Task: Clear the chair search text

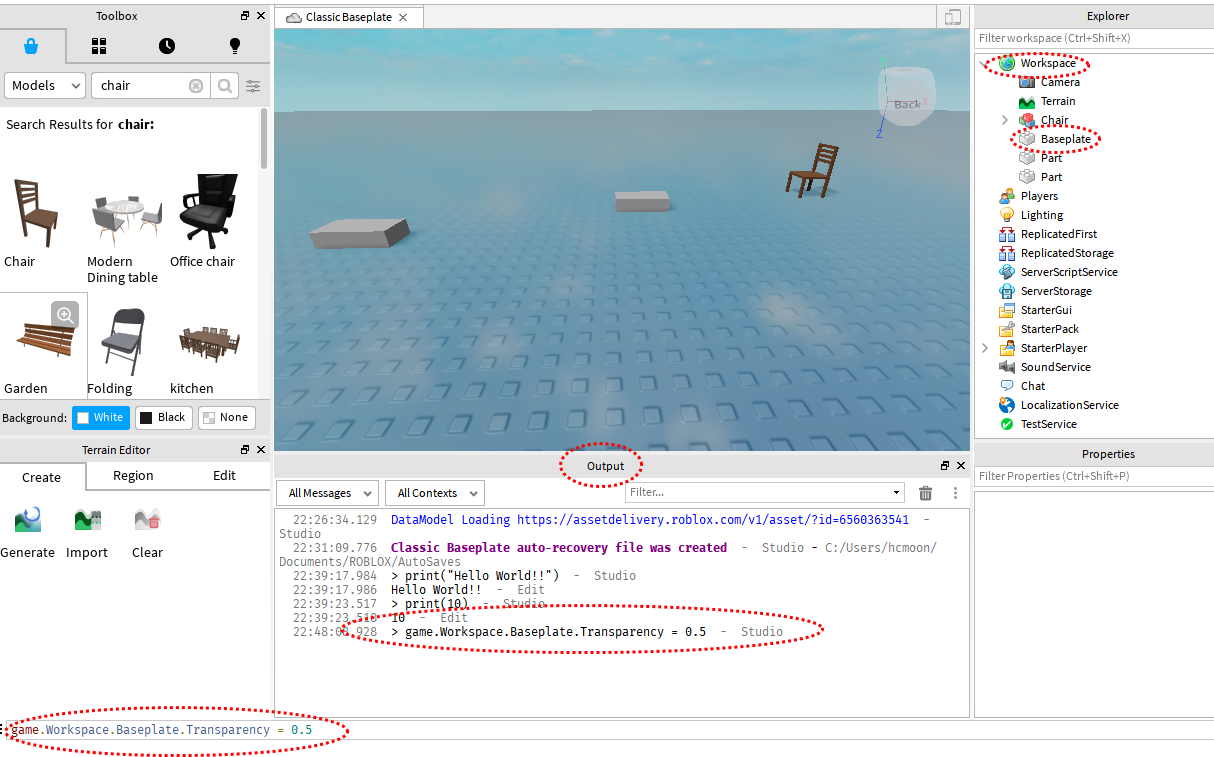Action: [196, 86]
